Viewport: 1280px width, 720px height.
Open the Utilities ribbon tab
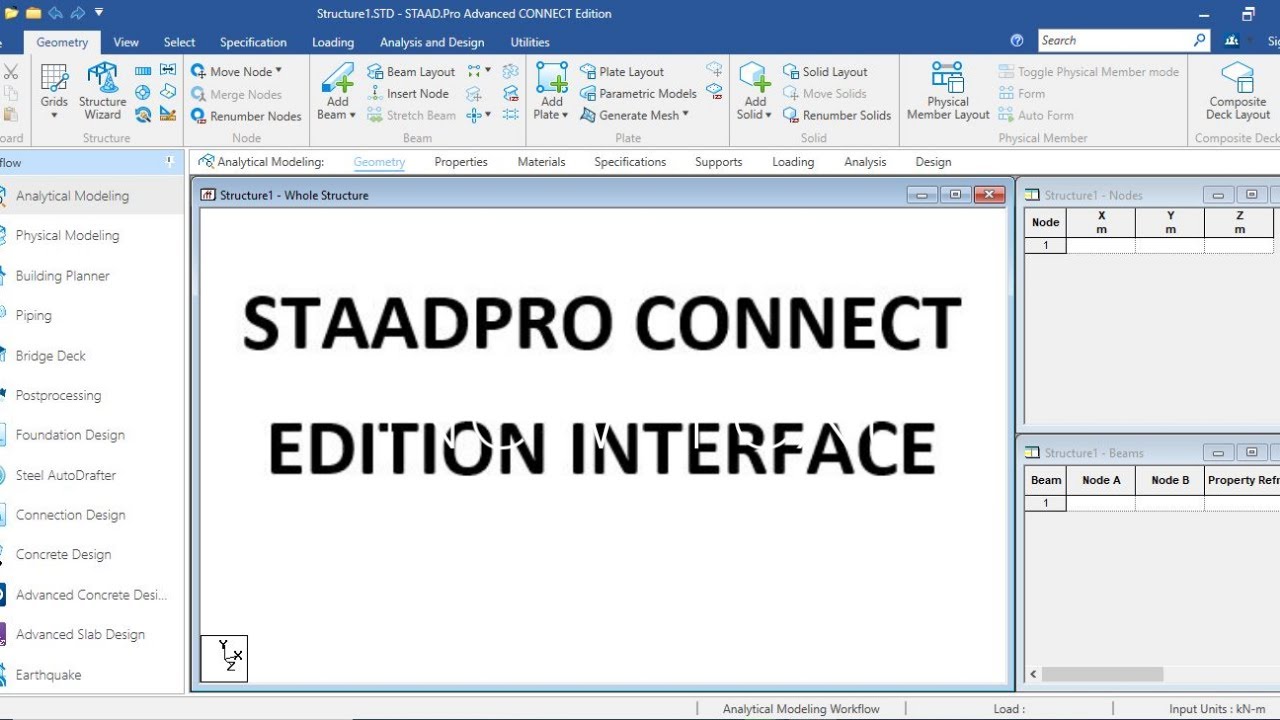click(530, 42)
